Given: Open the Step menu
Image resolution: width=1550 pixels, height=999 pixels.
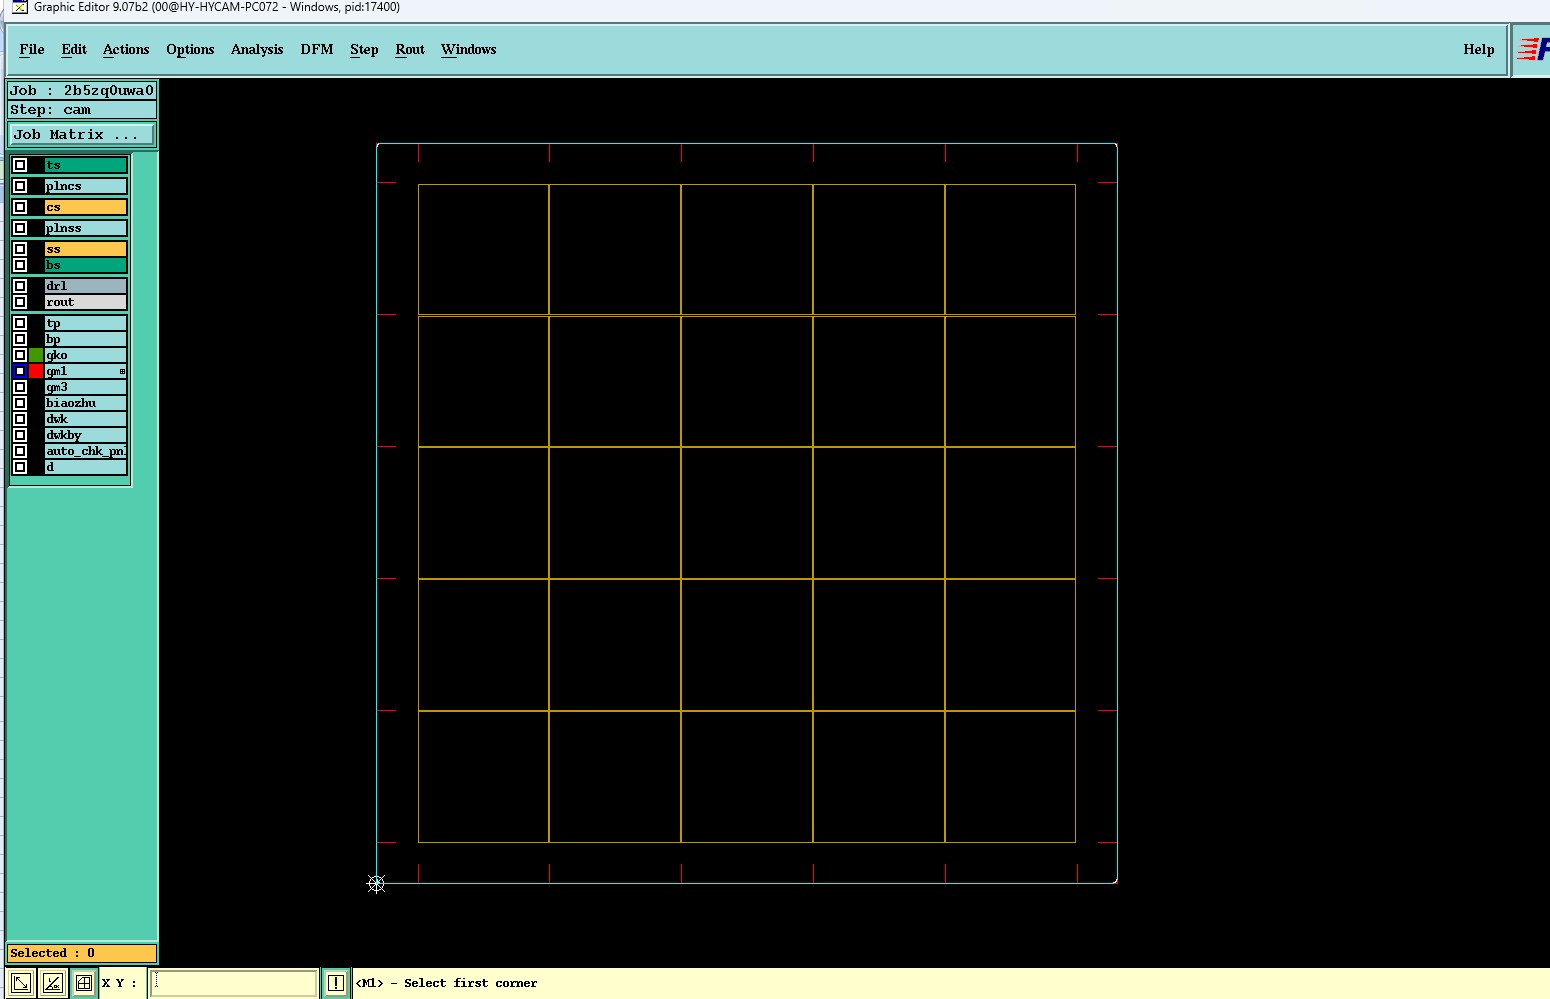Looking at the screenshot, I should (x=364, y=49).
